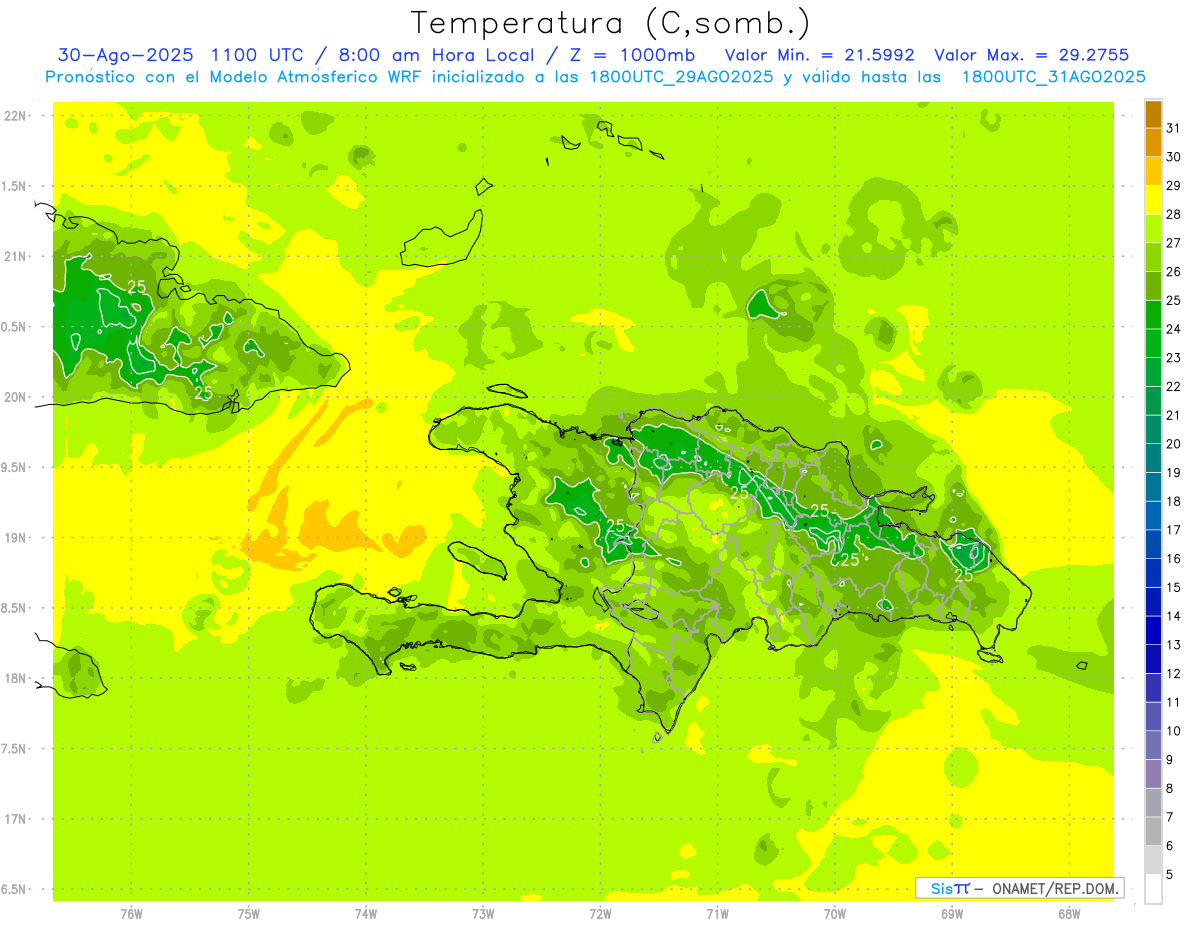Click the latitude label "6.5N"
The image size is (1200, 927).
pyautogui.click(x=14, y=890)
